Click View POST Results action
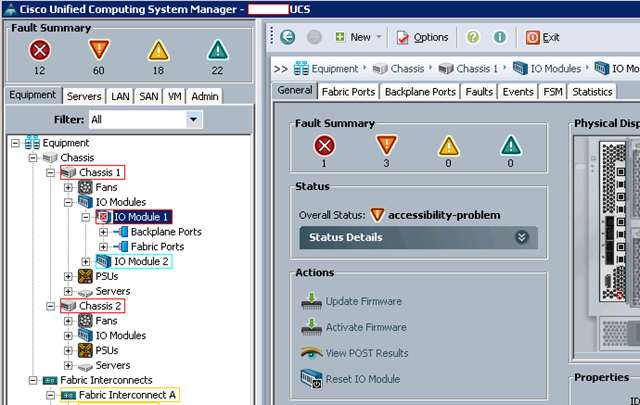This screenshot has height=405, width=640. [354, 353]
